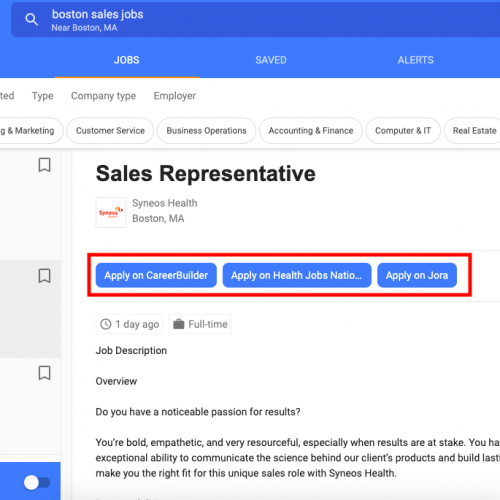The height and width of the screenshot is (500, 500).
Task: Click the briefcase icon beside Full-time
Action: pyautogui.click(x=179, y=324)
